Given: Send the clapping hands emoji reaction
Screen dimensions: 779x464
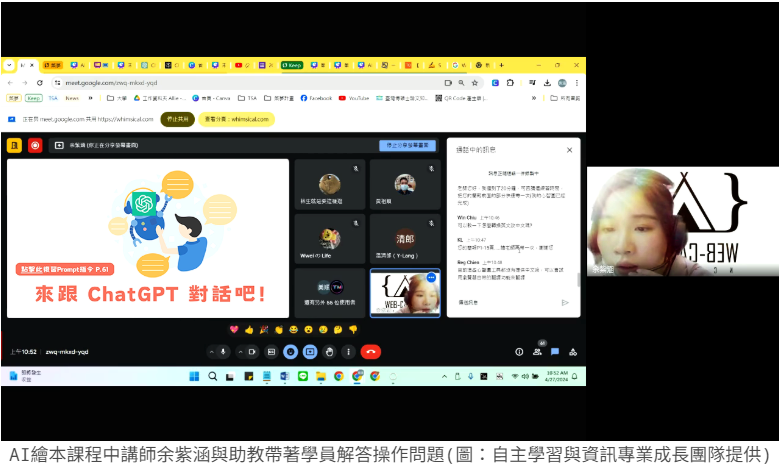Looking at the screenshot, I should (x=279, y=329).
